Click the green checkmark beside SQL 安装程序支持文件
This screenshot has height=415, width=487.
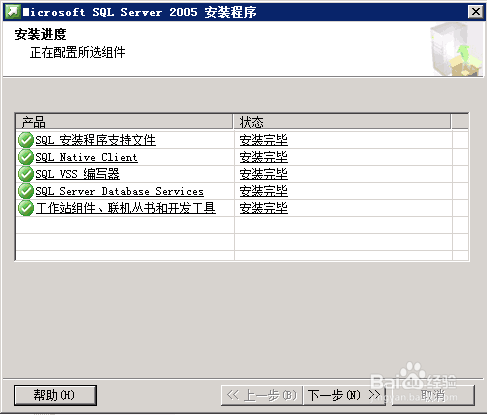pyautogui.click(x=26, y=140)
